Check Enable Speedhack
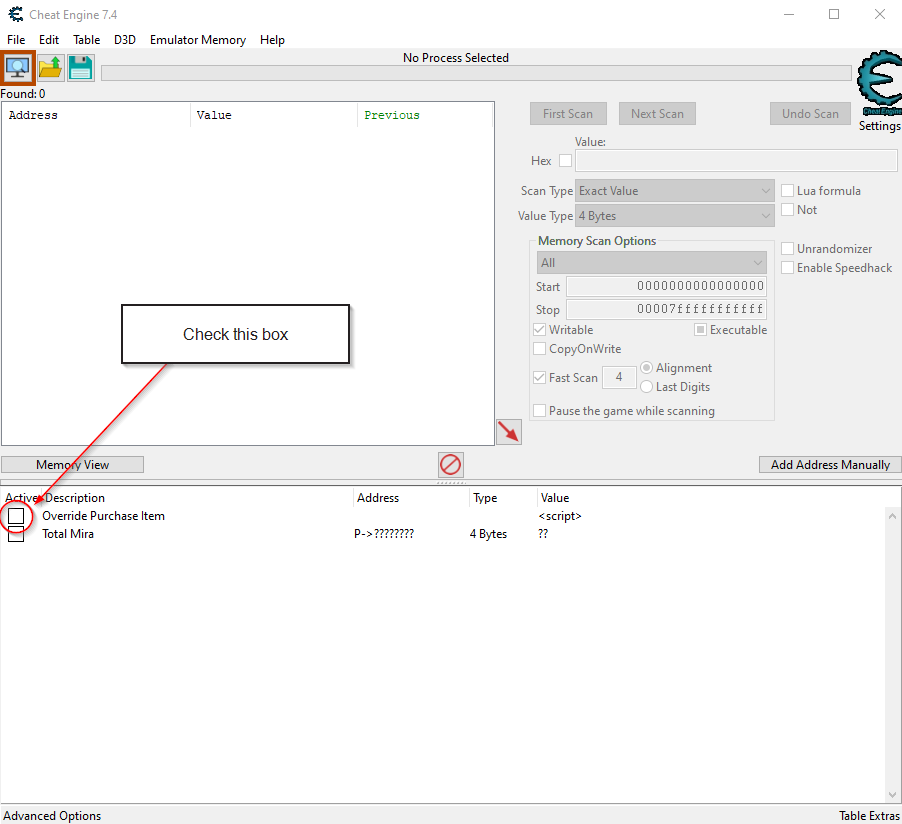The width and height of the screenshot is (902, 824). click(788, 268)
